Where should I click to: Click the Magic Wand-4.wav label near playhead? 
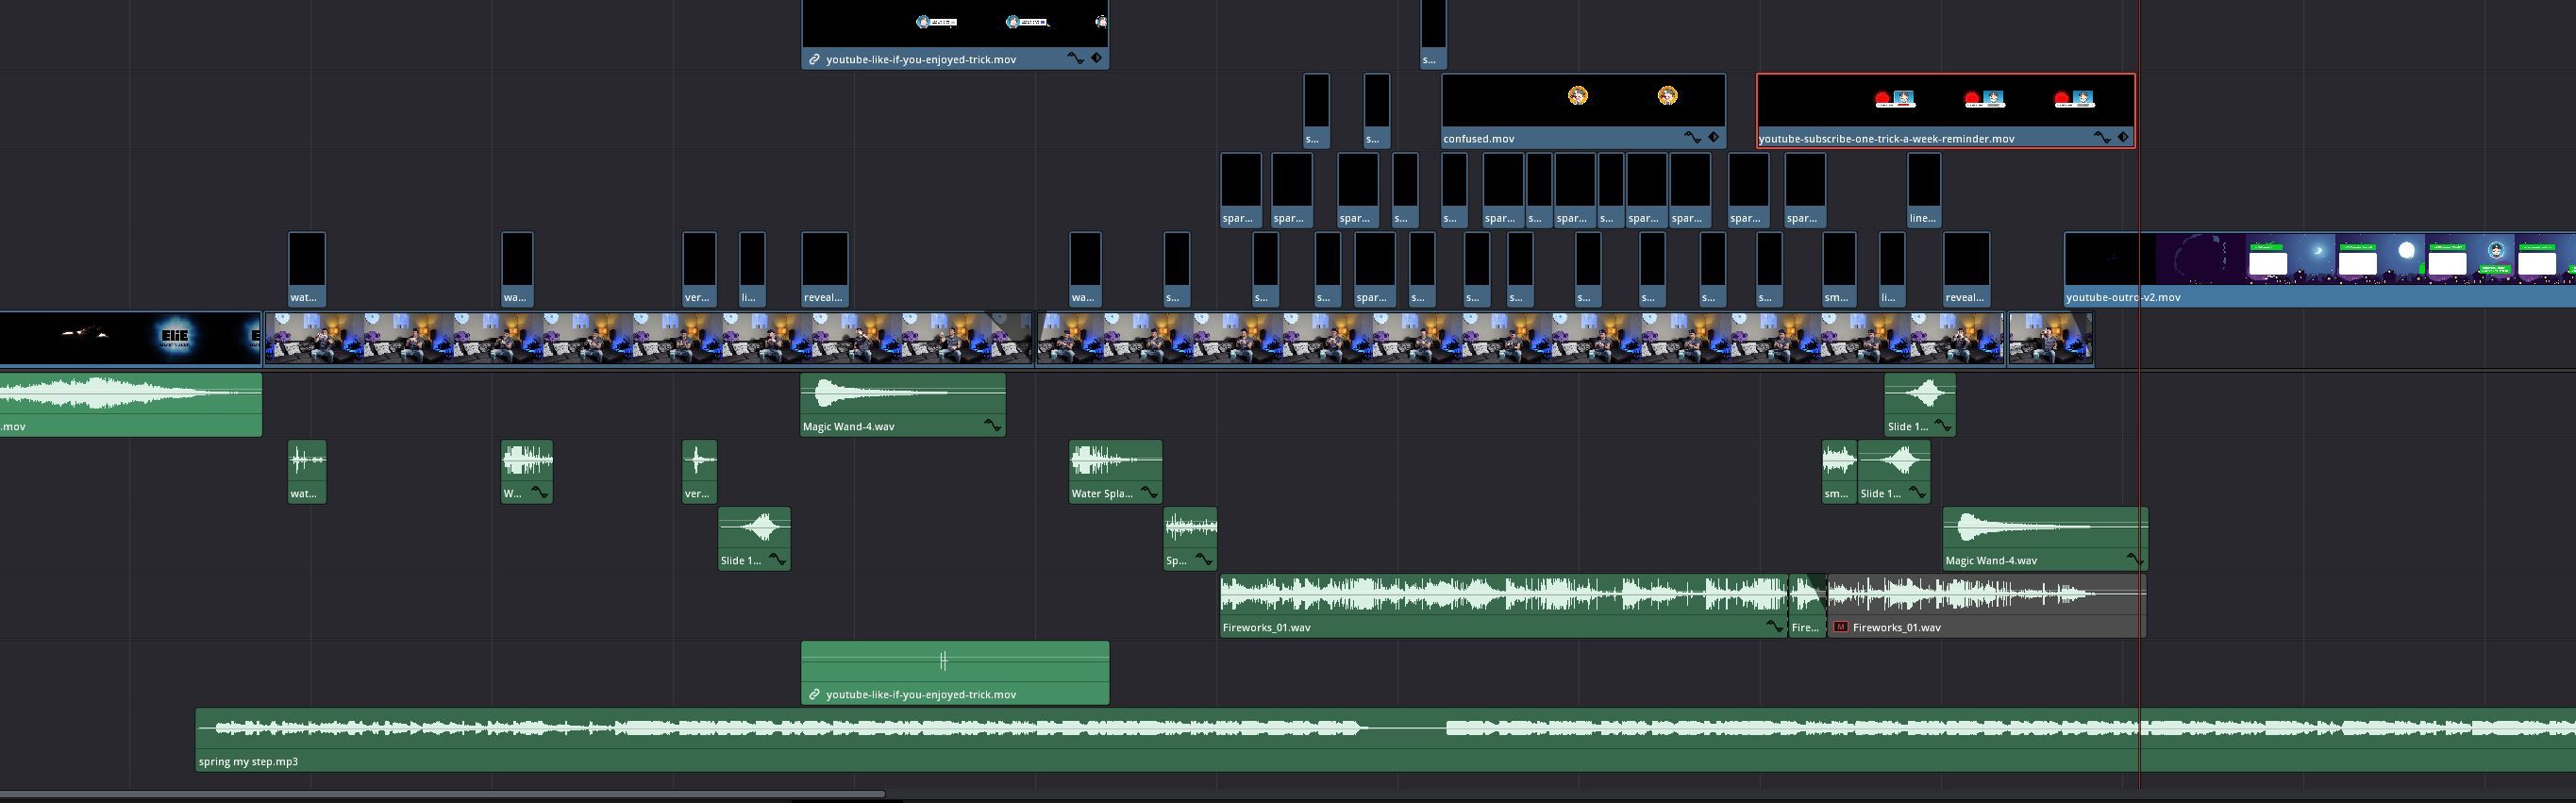(1991, 560)
